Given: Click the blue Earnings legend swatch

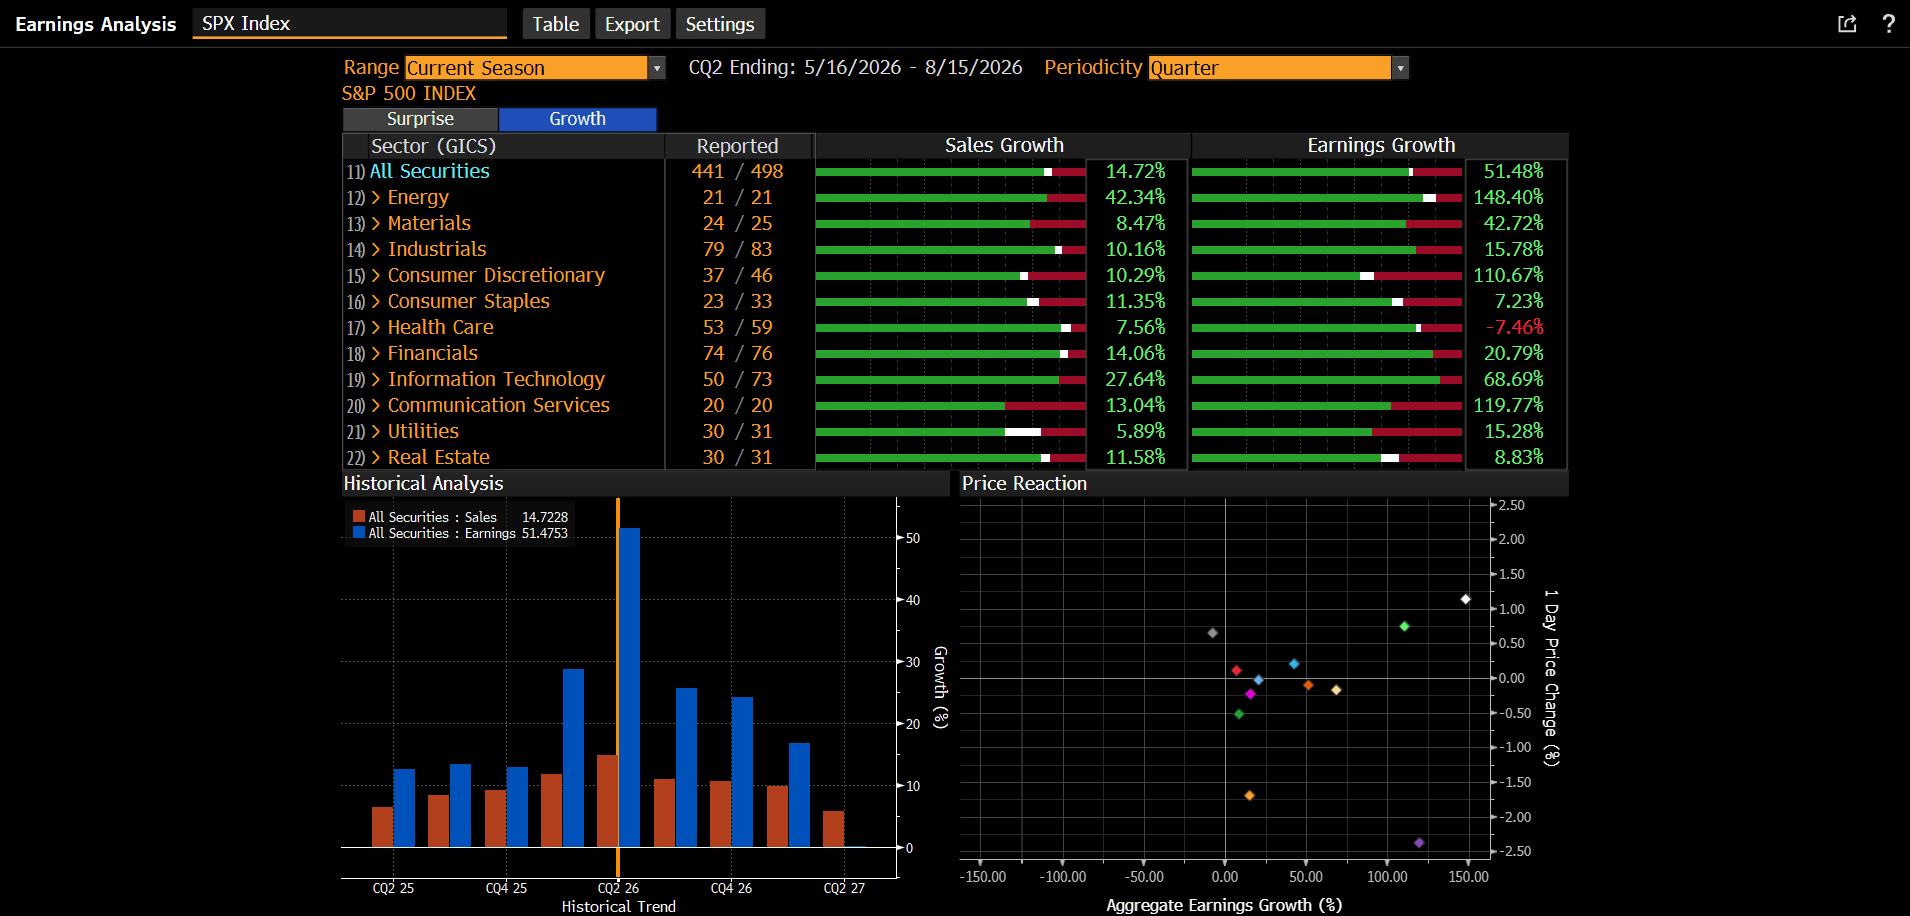Looking at the screenshot, I should pos(359,533).
